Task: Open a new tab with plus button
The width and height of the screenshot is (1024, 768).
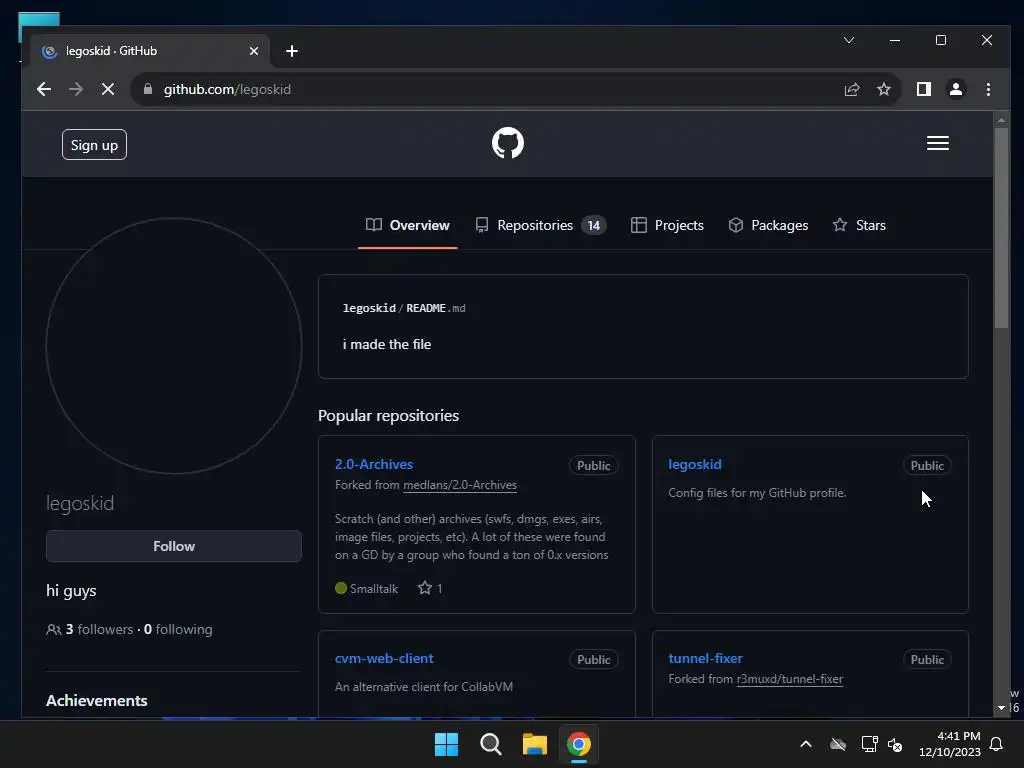Action: pyautogui.click(x=292, y=51)
